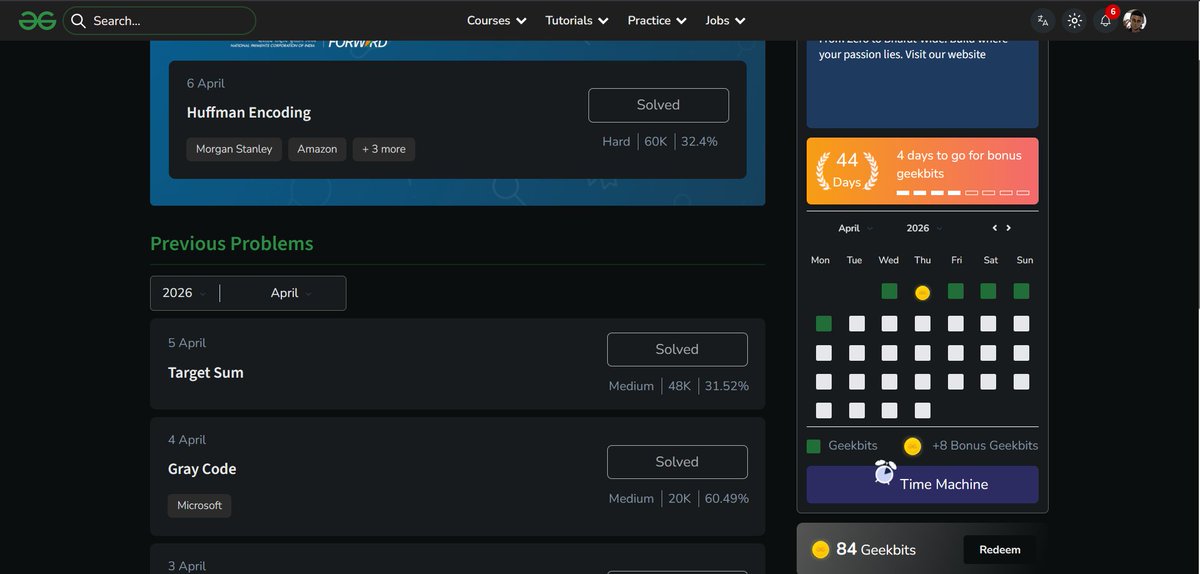The width and height of the screenshot is (1200, 574).
Task: Toggle the light/dark theme icon
Action: pyautogui.click(x=1074, y=20)
